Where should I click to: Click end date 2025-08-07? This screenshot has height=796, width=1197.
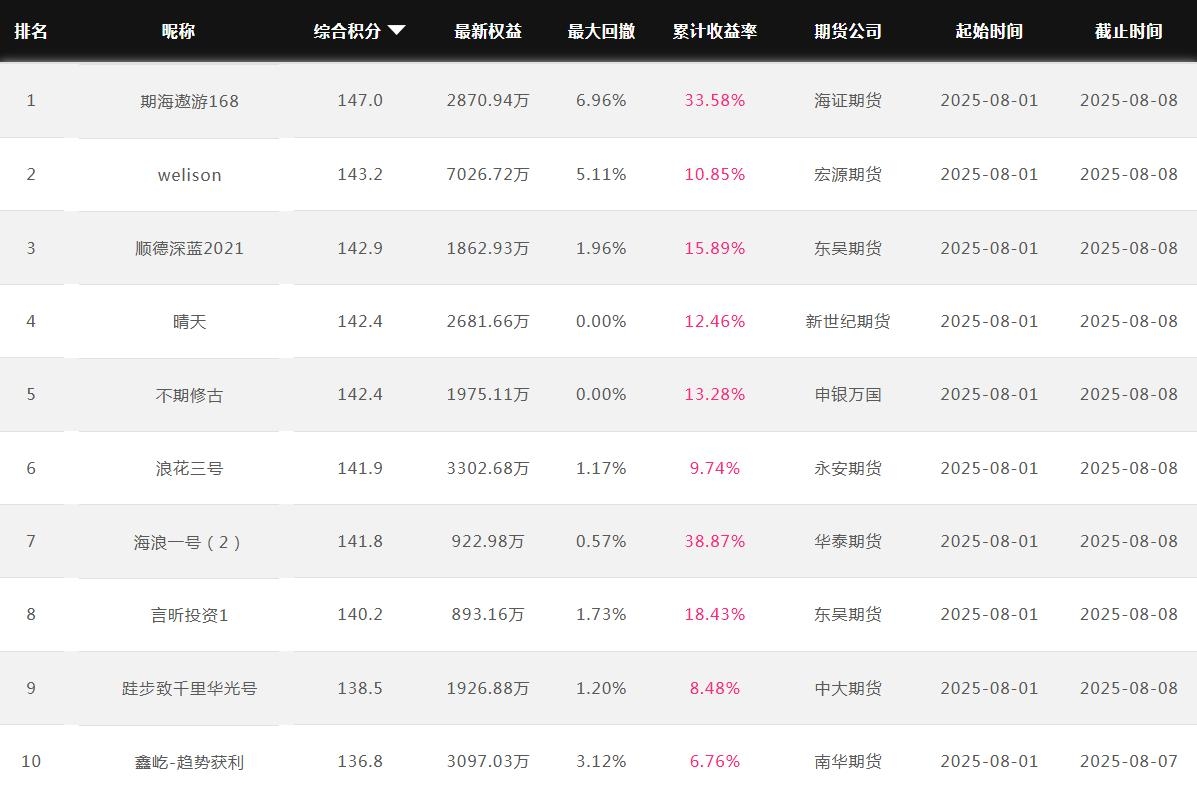(x=1128, y=761)
